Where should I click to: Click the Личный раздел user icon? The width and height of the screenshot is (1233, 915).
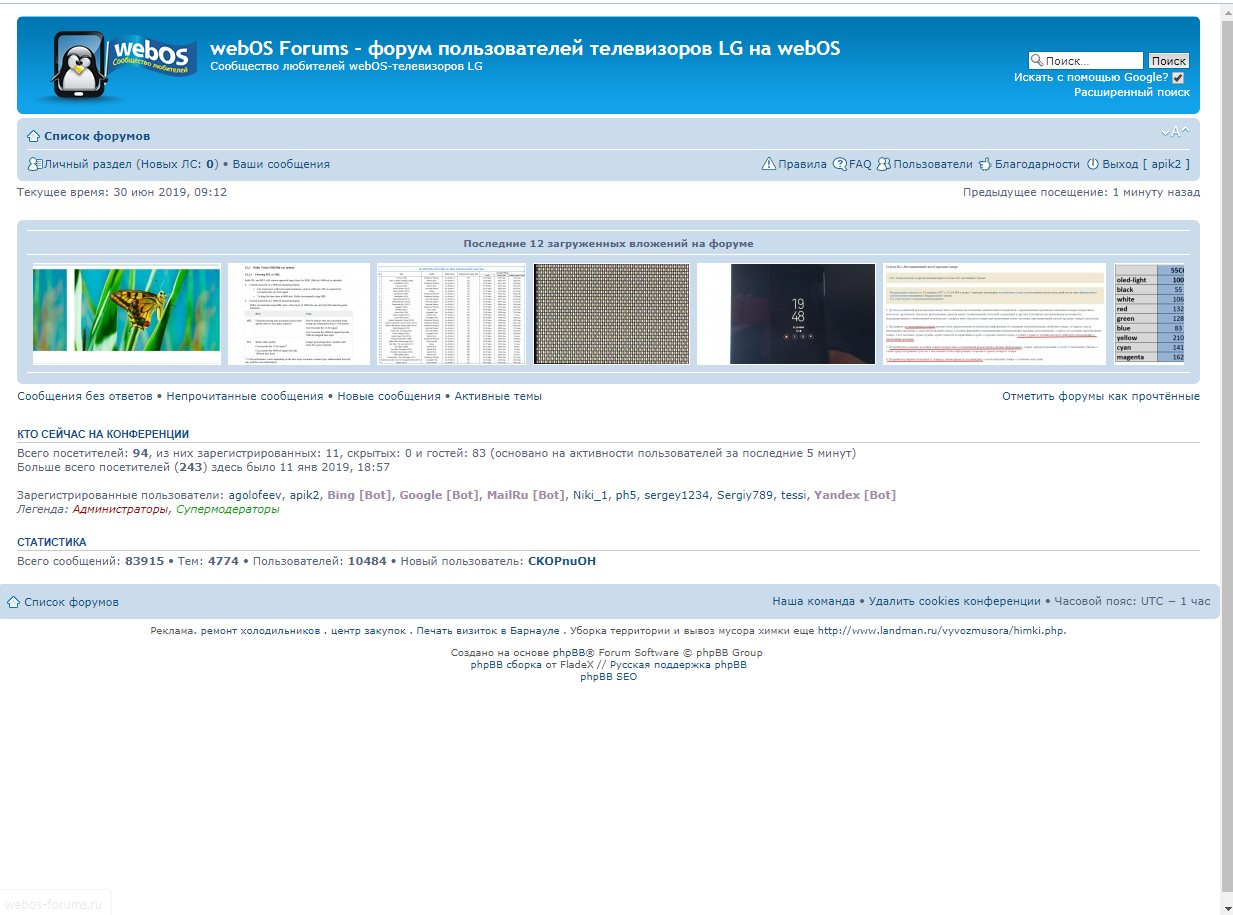tap(35, 164)
